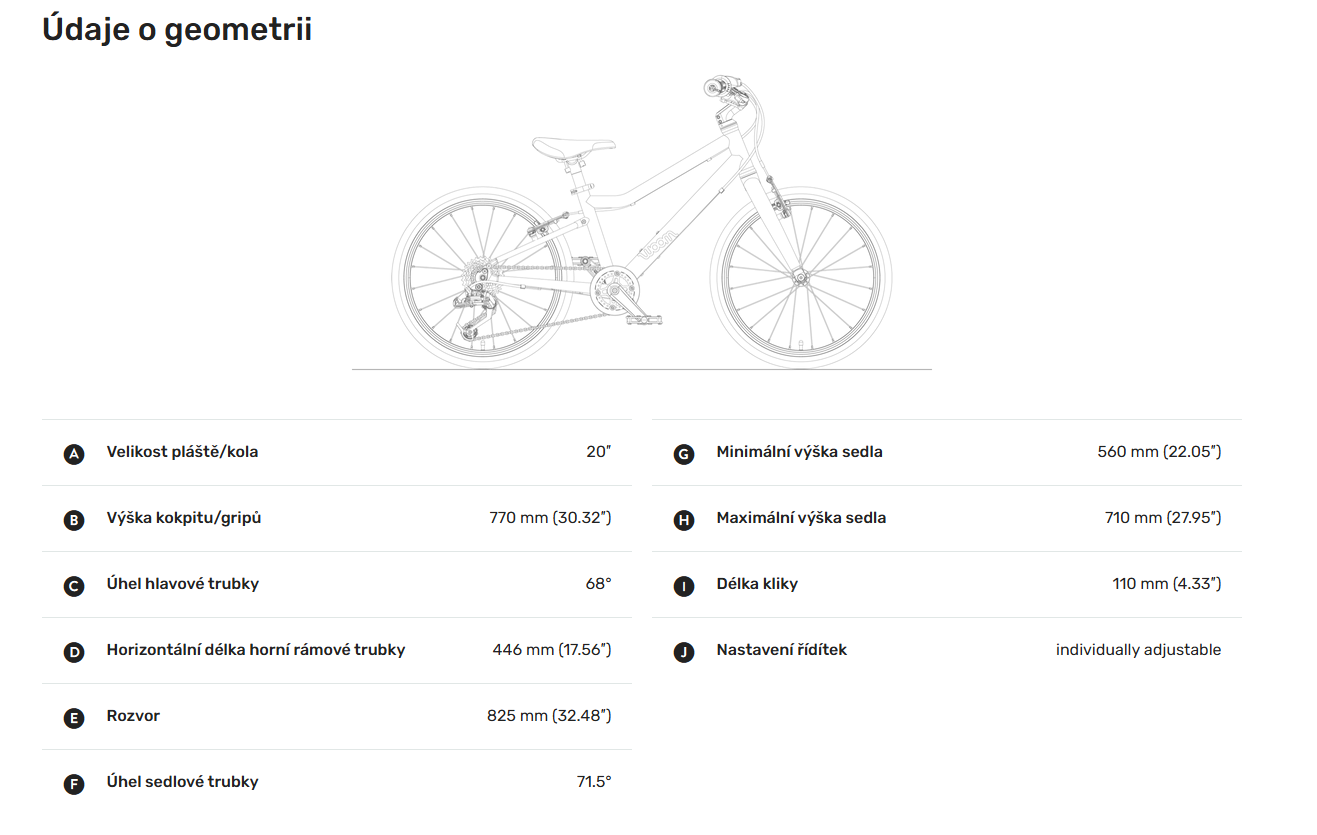Click the Délka kliky label
The height and width of the screenshot is (835, 1317).
[x=757, y=584]
